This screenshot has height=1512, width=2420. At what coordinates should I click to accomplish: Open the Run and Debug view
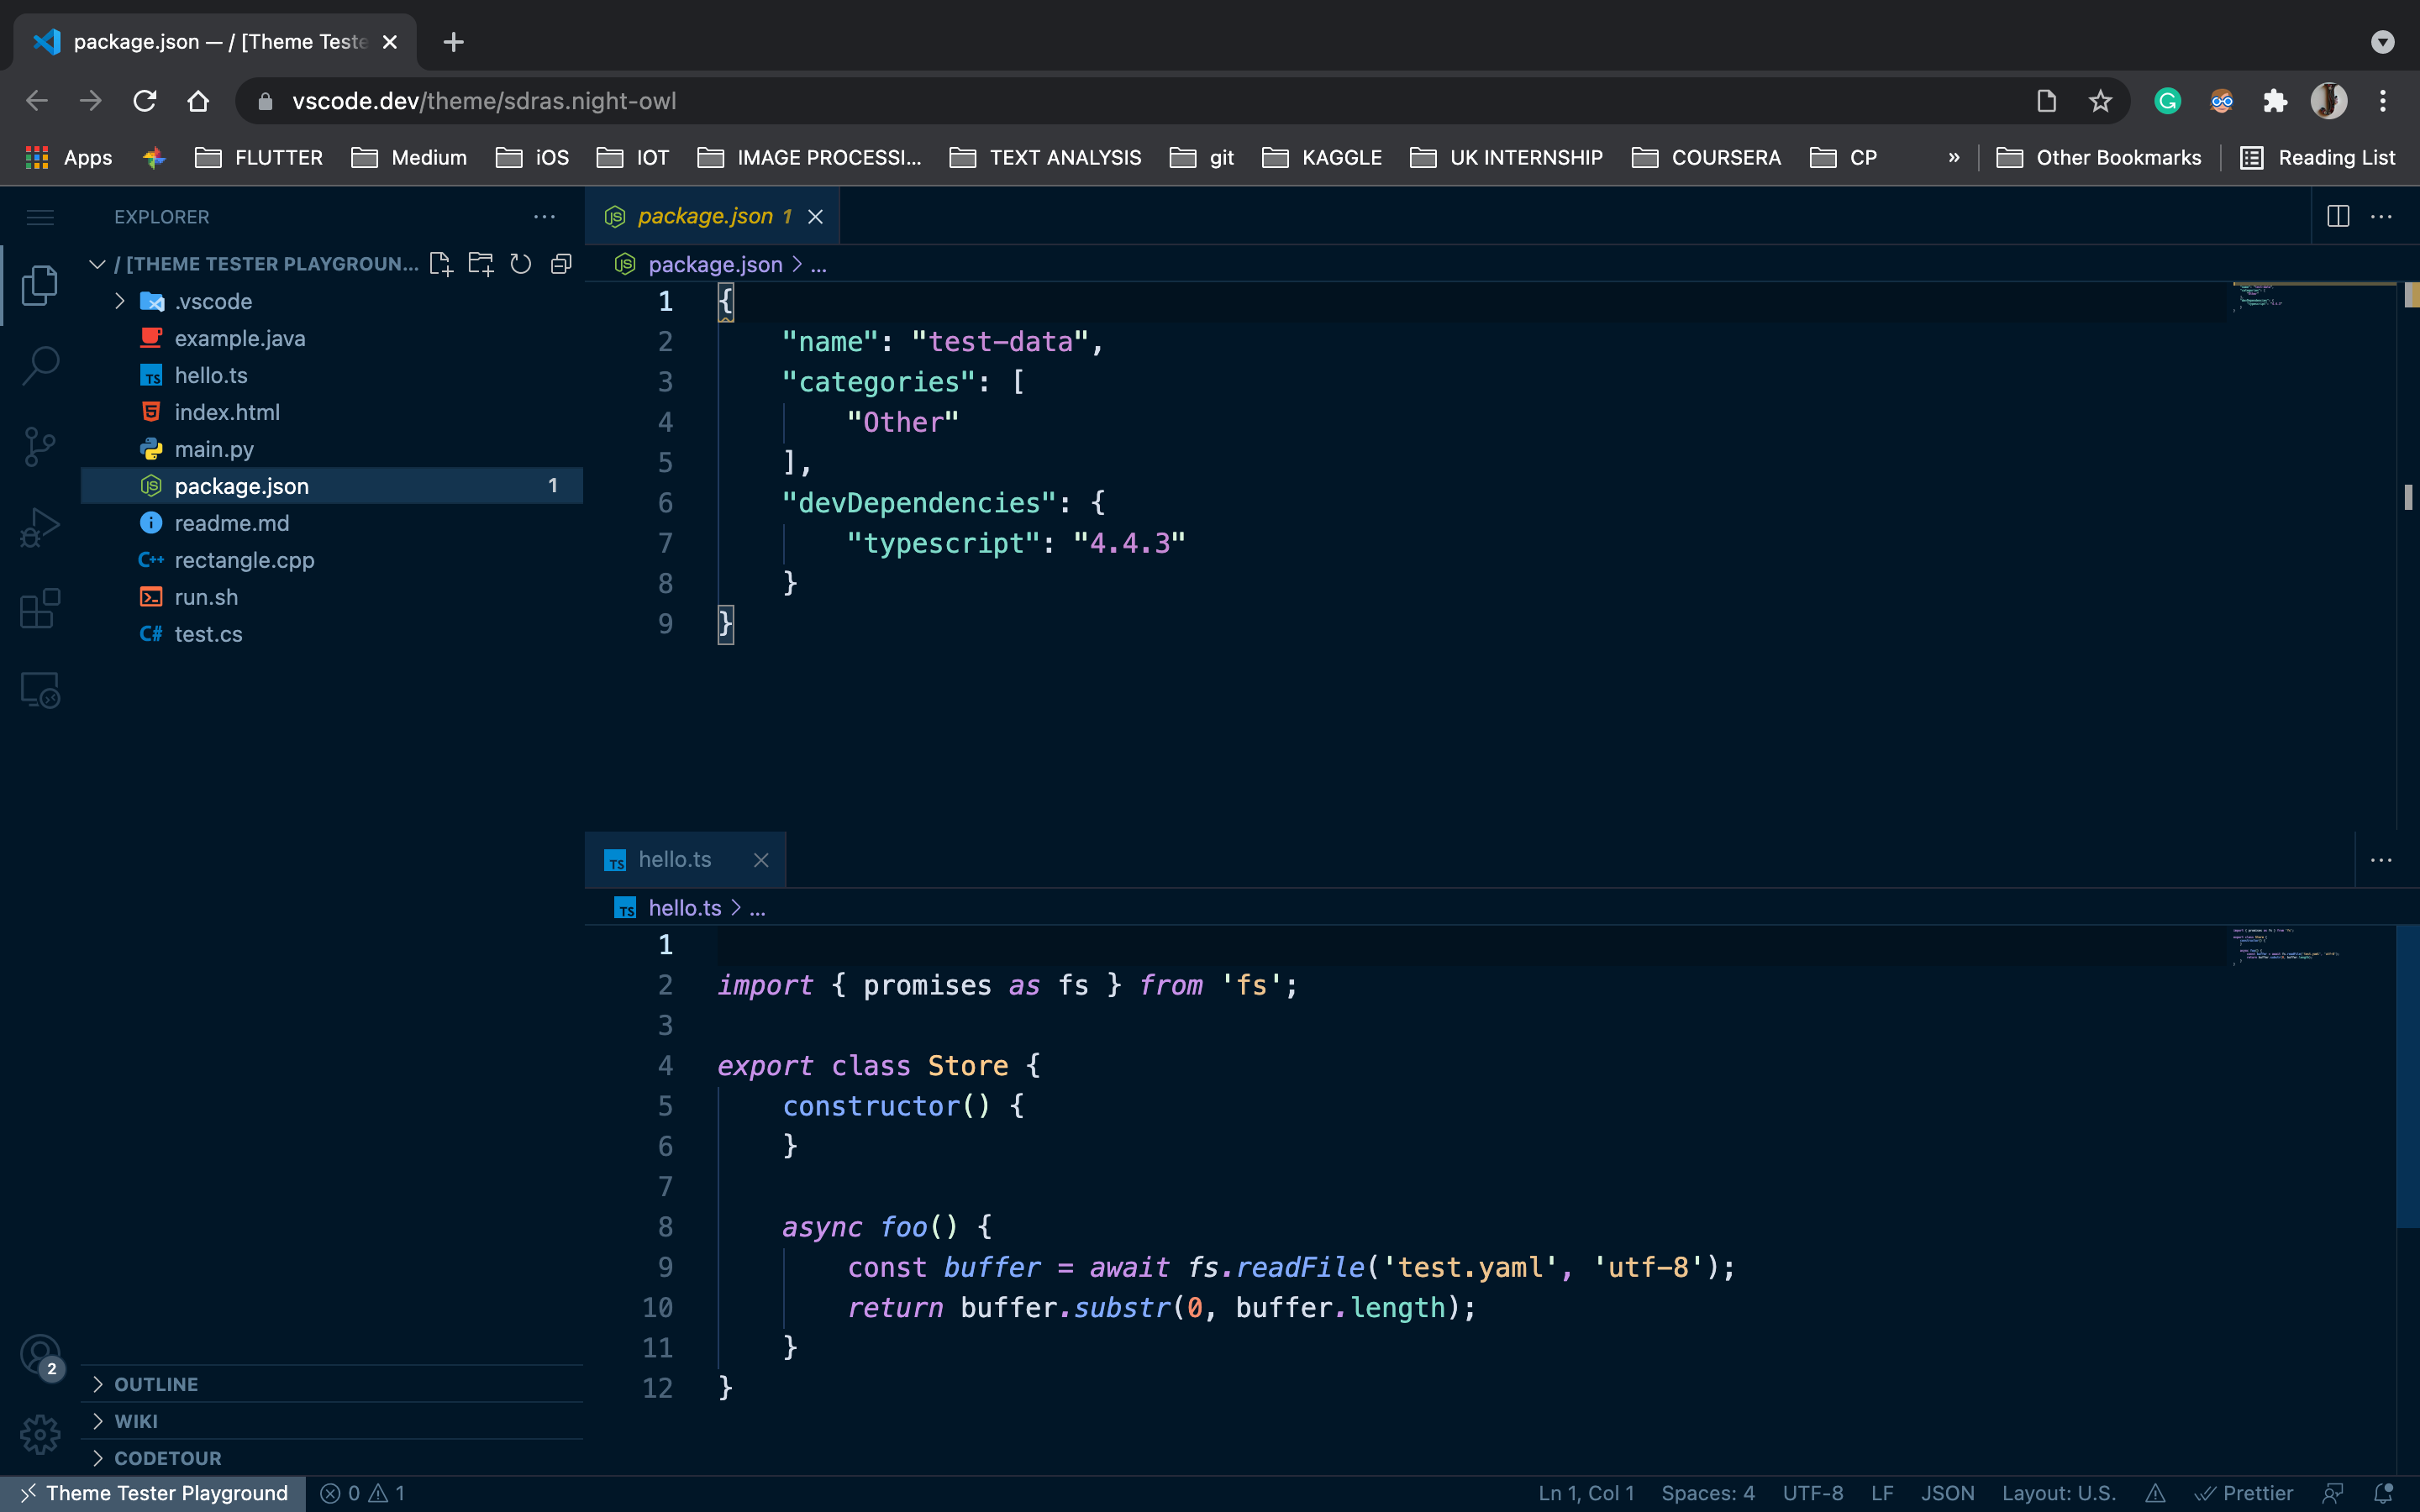click(40, 527)
